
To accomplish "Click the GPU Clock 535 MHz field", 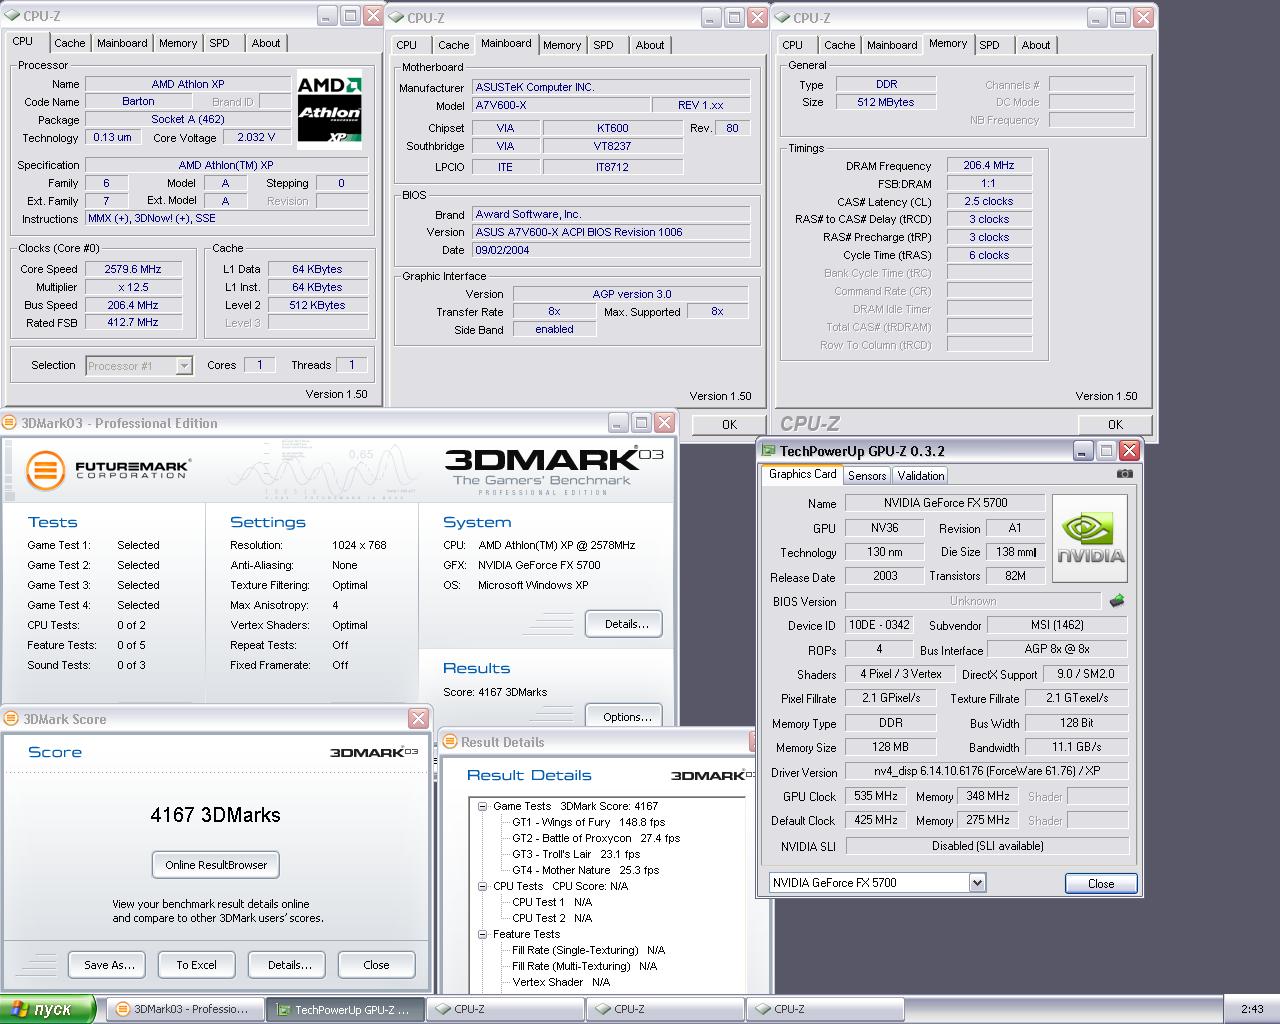I will [x=876, y=796].
